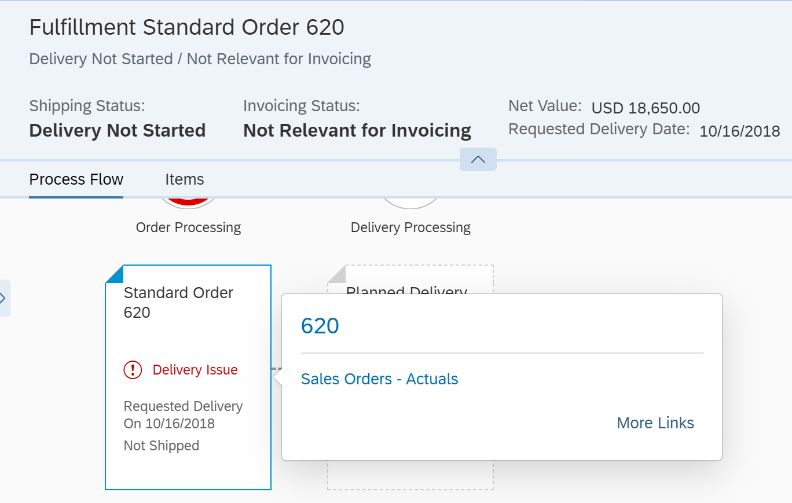Expand the side panel arrow at left edge

coord(4,298)
